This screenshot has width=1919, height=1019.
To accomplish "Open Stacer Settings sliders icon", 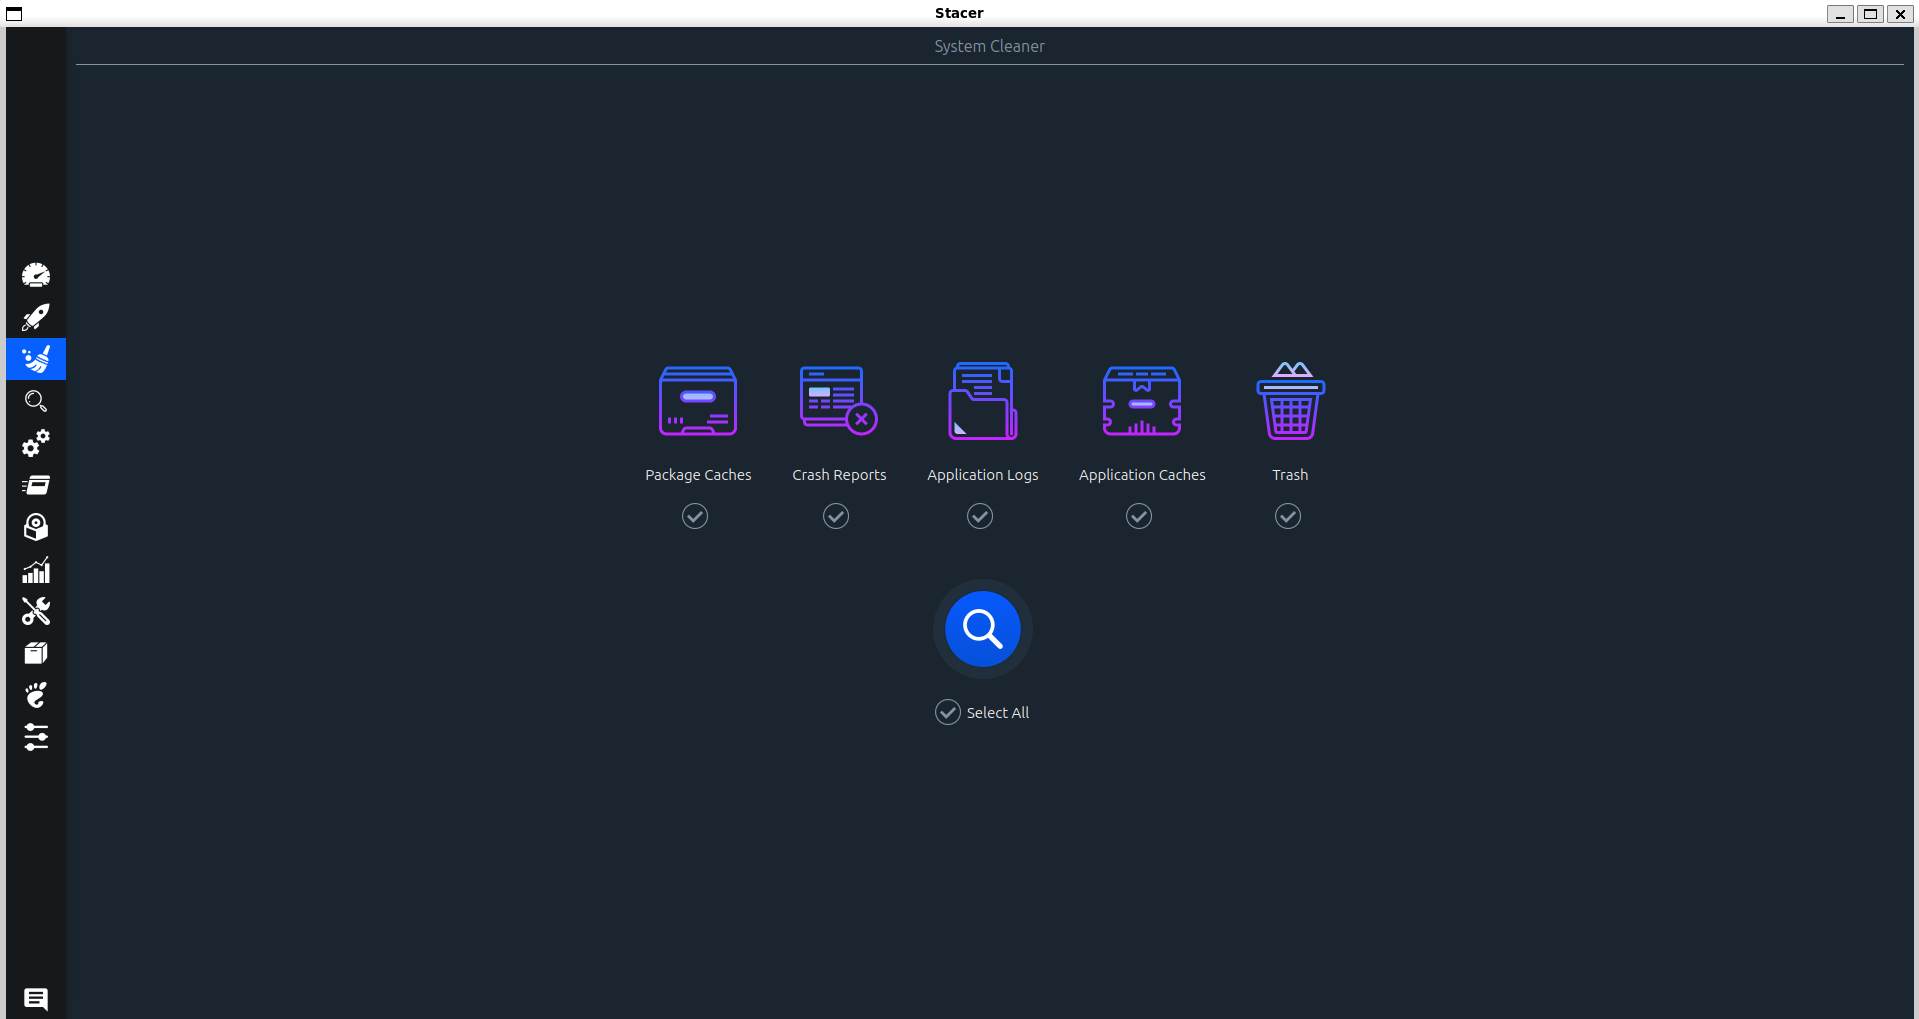I will [36, 739].
